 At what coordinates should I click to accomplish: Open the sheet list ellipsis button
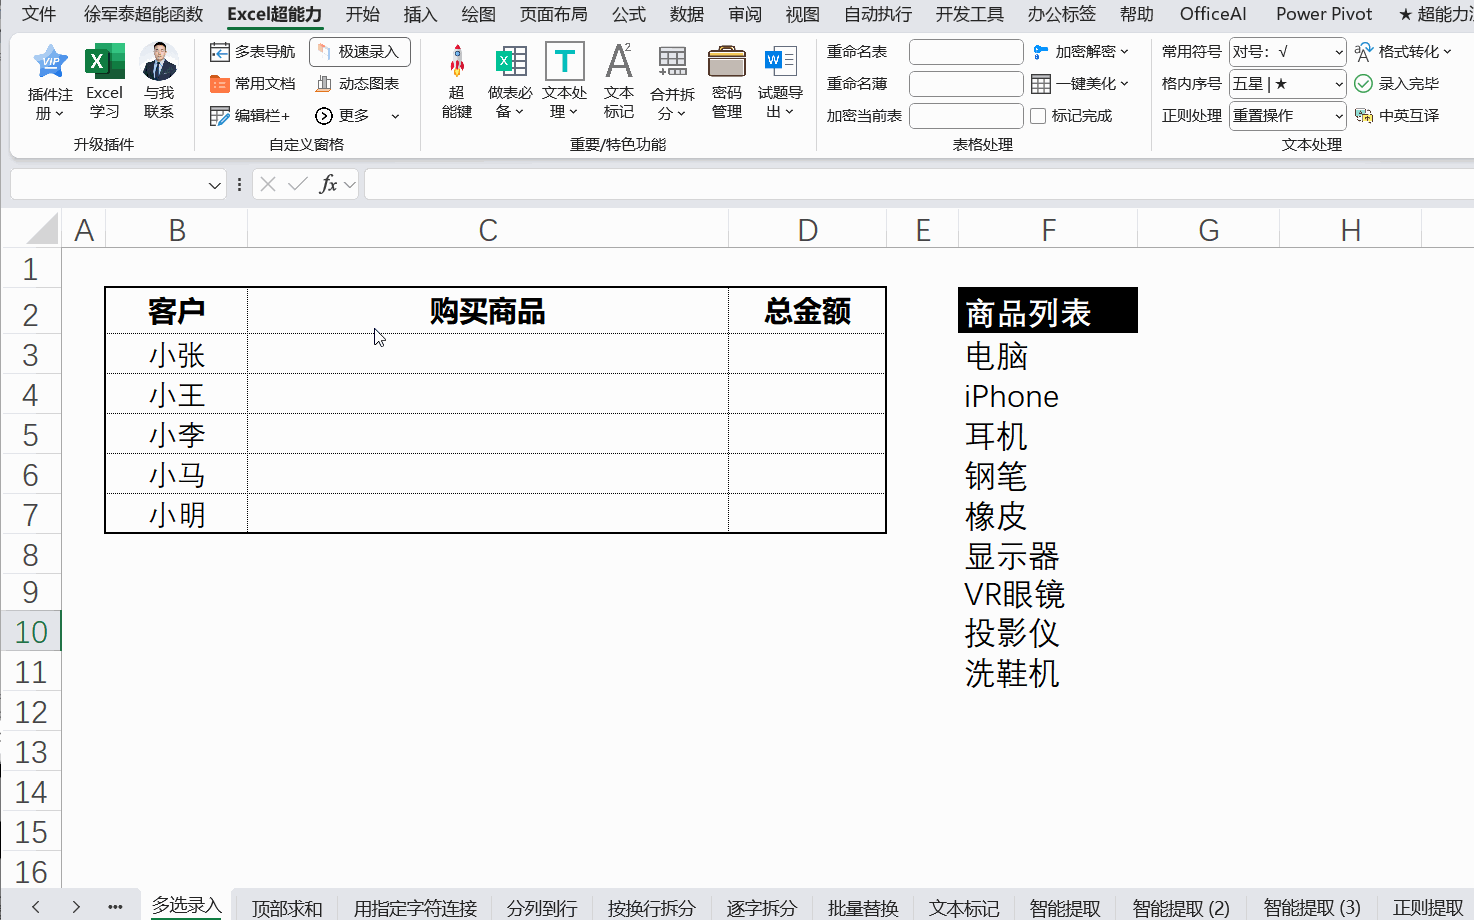click(115, 907)
